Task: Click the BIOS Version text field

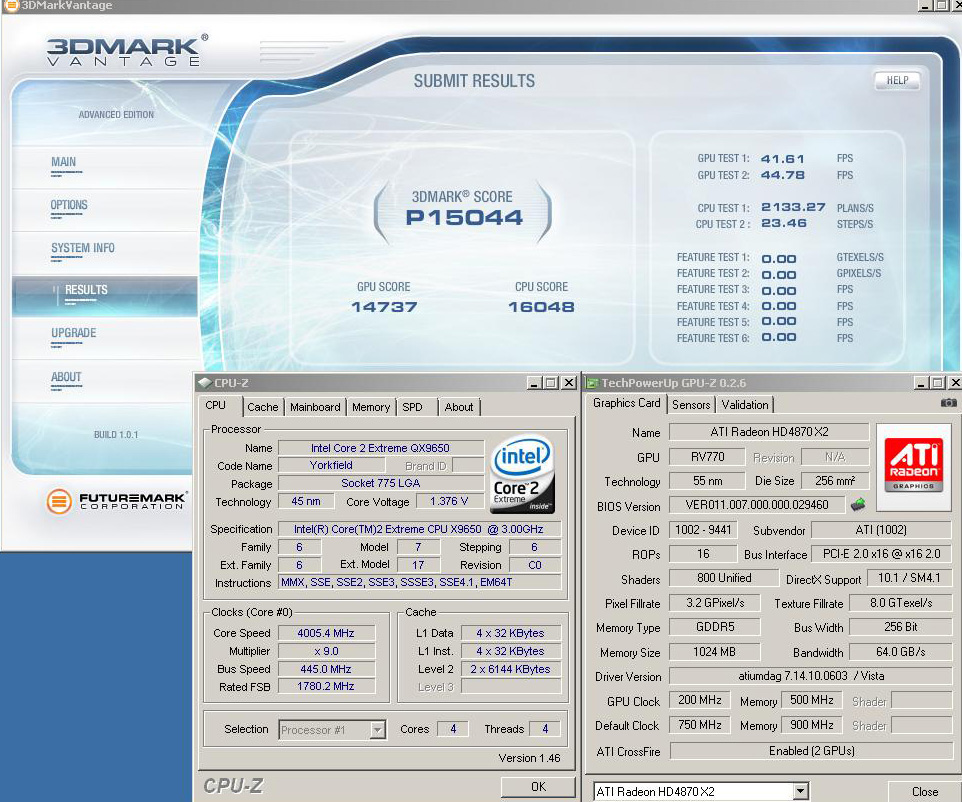Action: click(756, 506)
